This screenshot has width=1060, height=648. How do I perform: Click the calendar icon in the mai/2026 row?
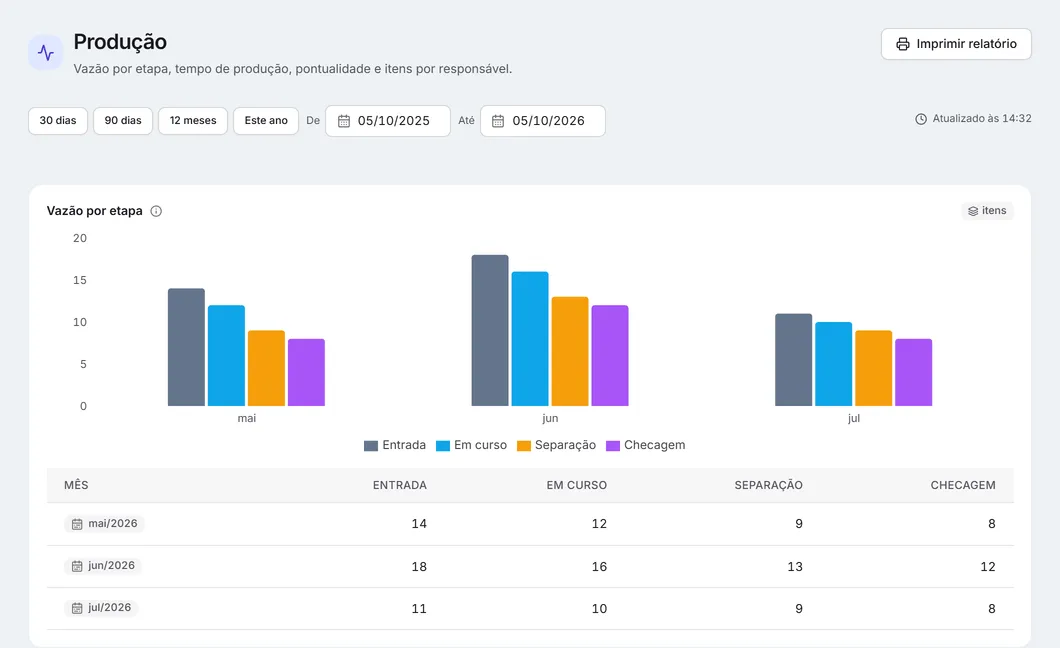[x=77, y=524]
